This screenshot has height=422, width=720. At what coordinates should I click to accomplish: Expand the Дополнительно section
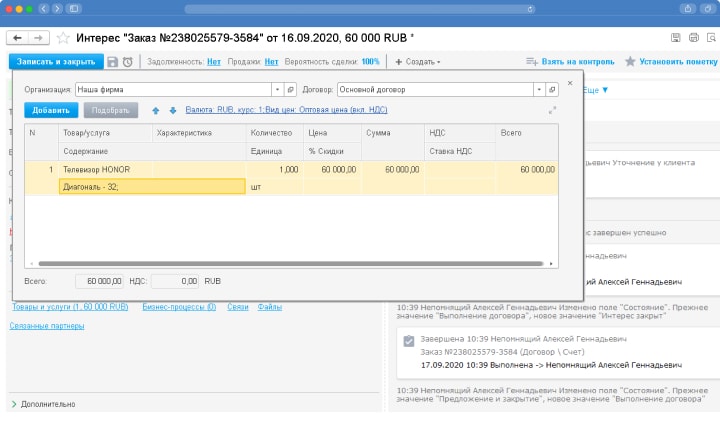click(14, 404)
